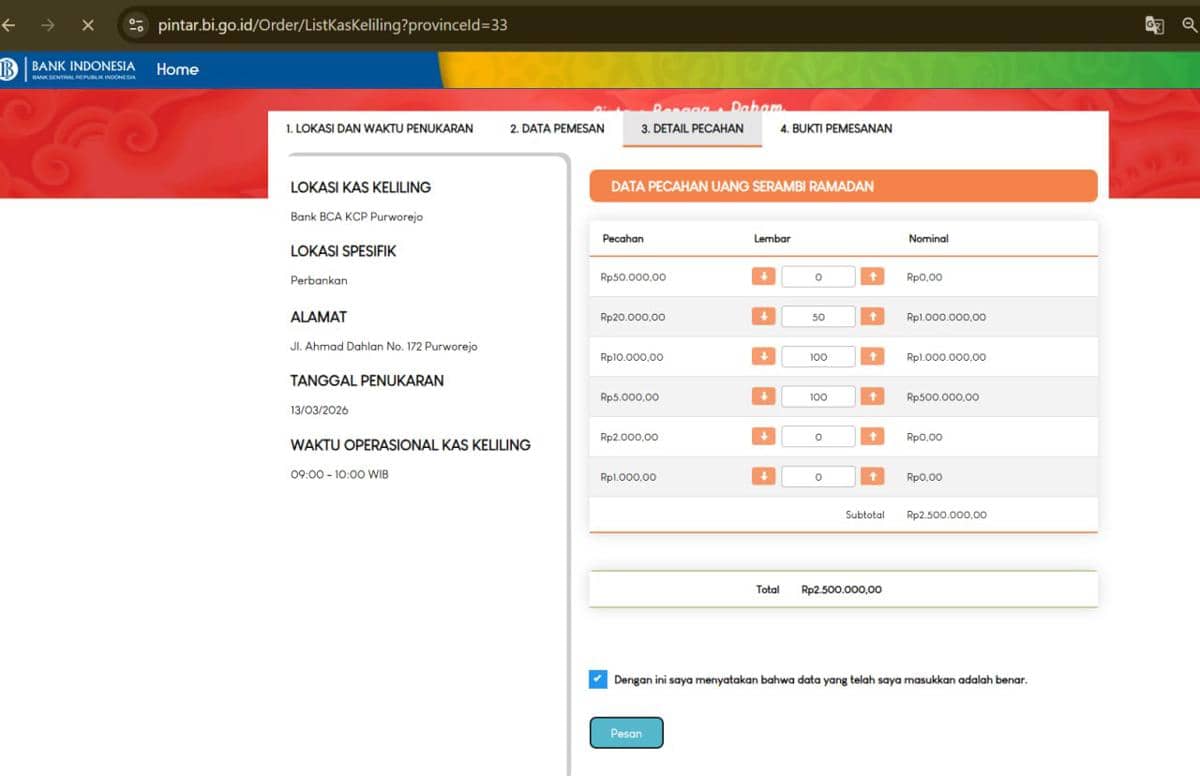Select the Bukti Pemesanan tab
The image size is (1200, 776).
[x=836, y=129]
